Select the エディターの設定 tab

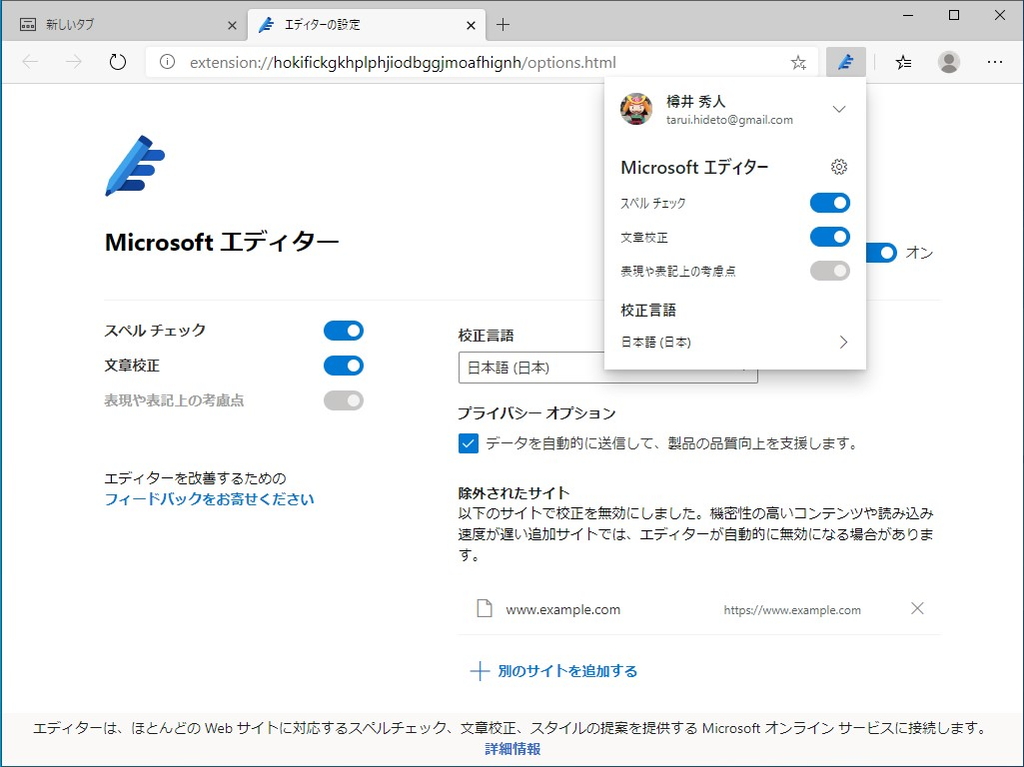point(350,24)
